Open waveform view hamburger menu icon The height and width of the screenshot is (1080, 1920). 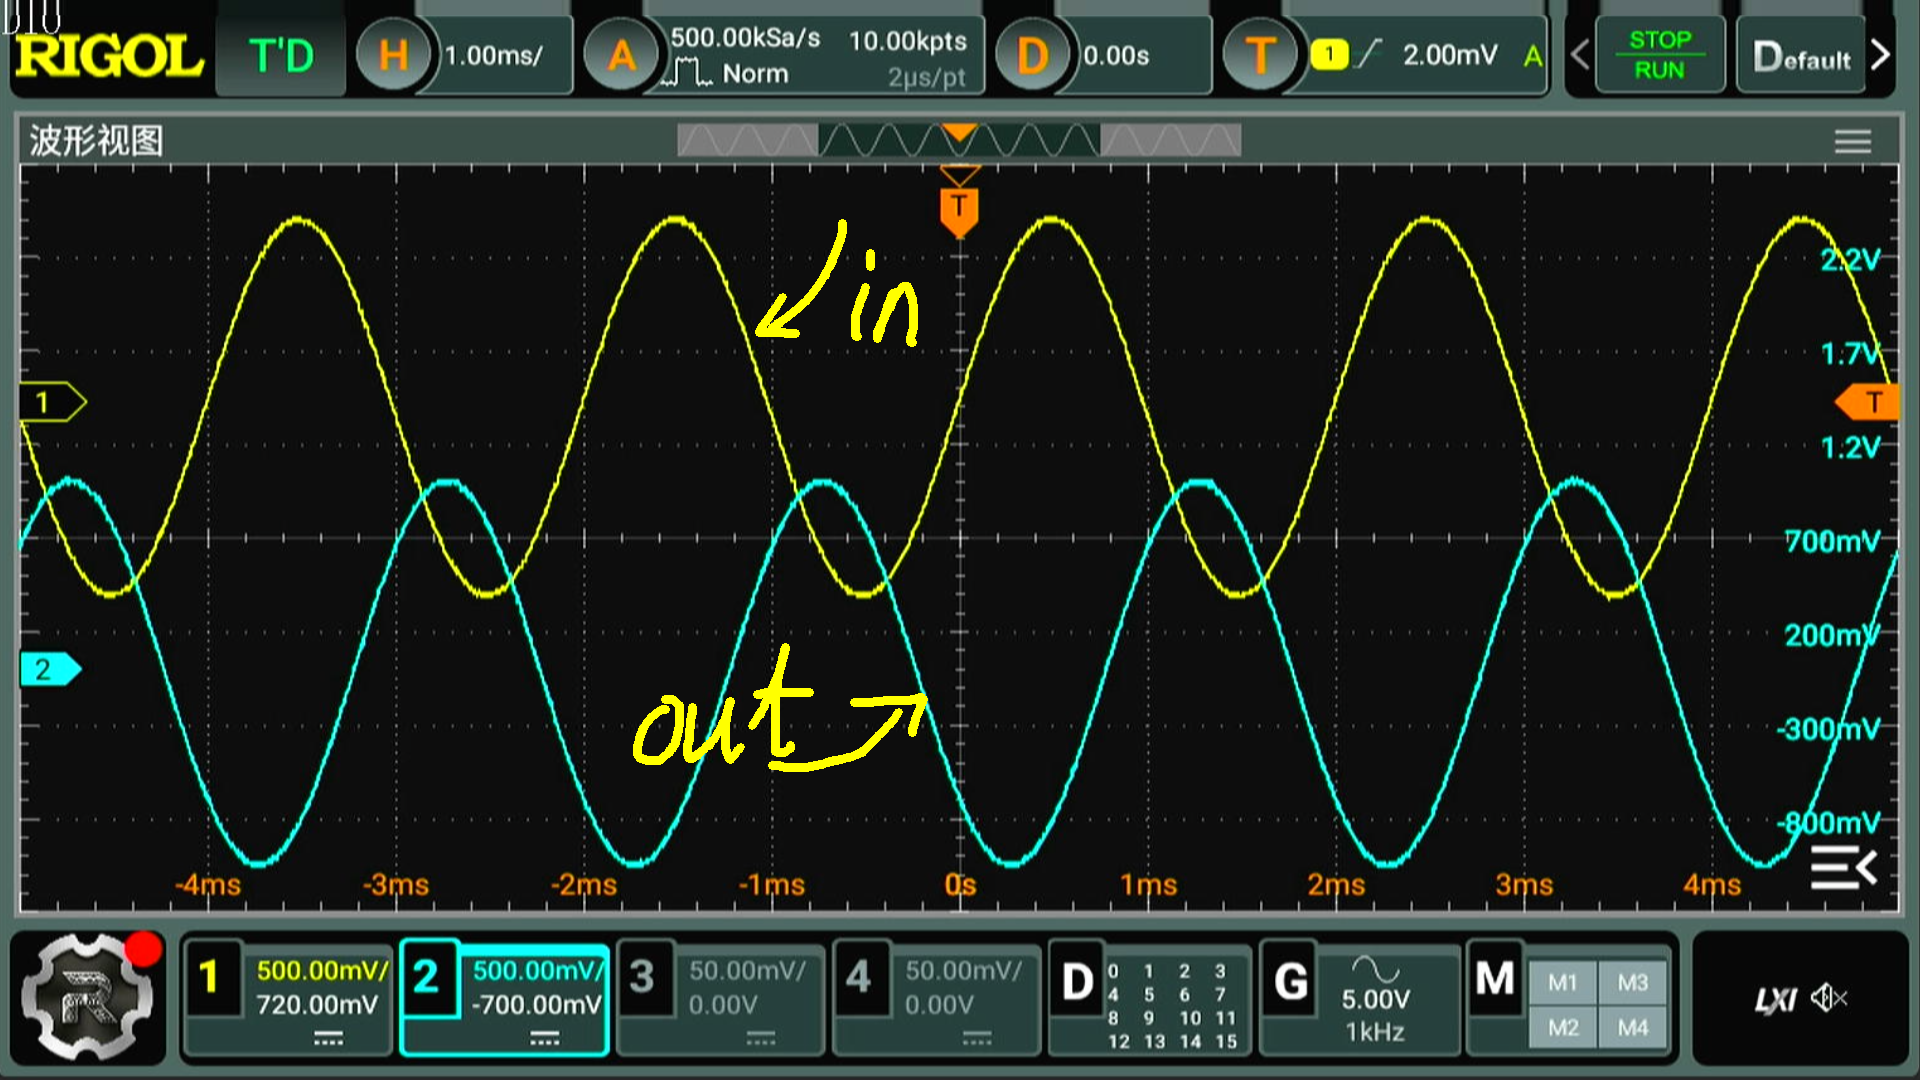(1852, 142)
